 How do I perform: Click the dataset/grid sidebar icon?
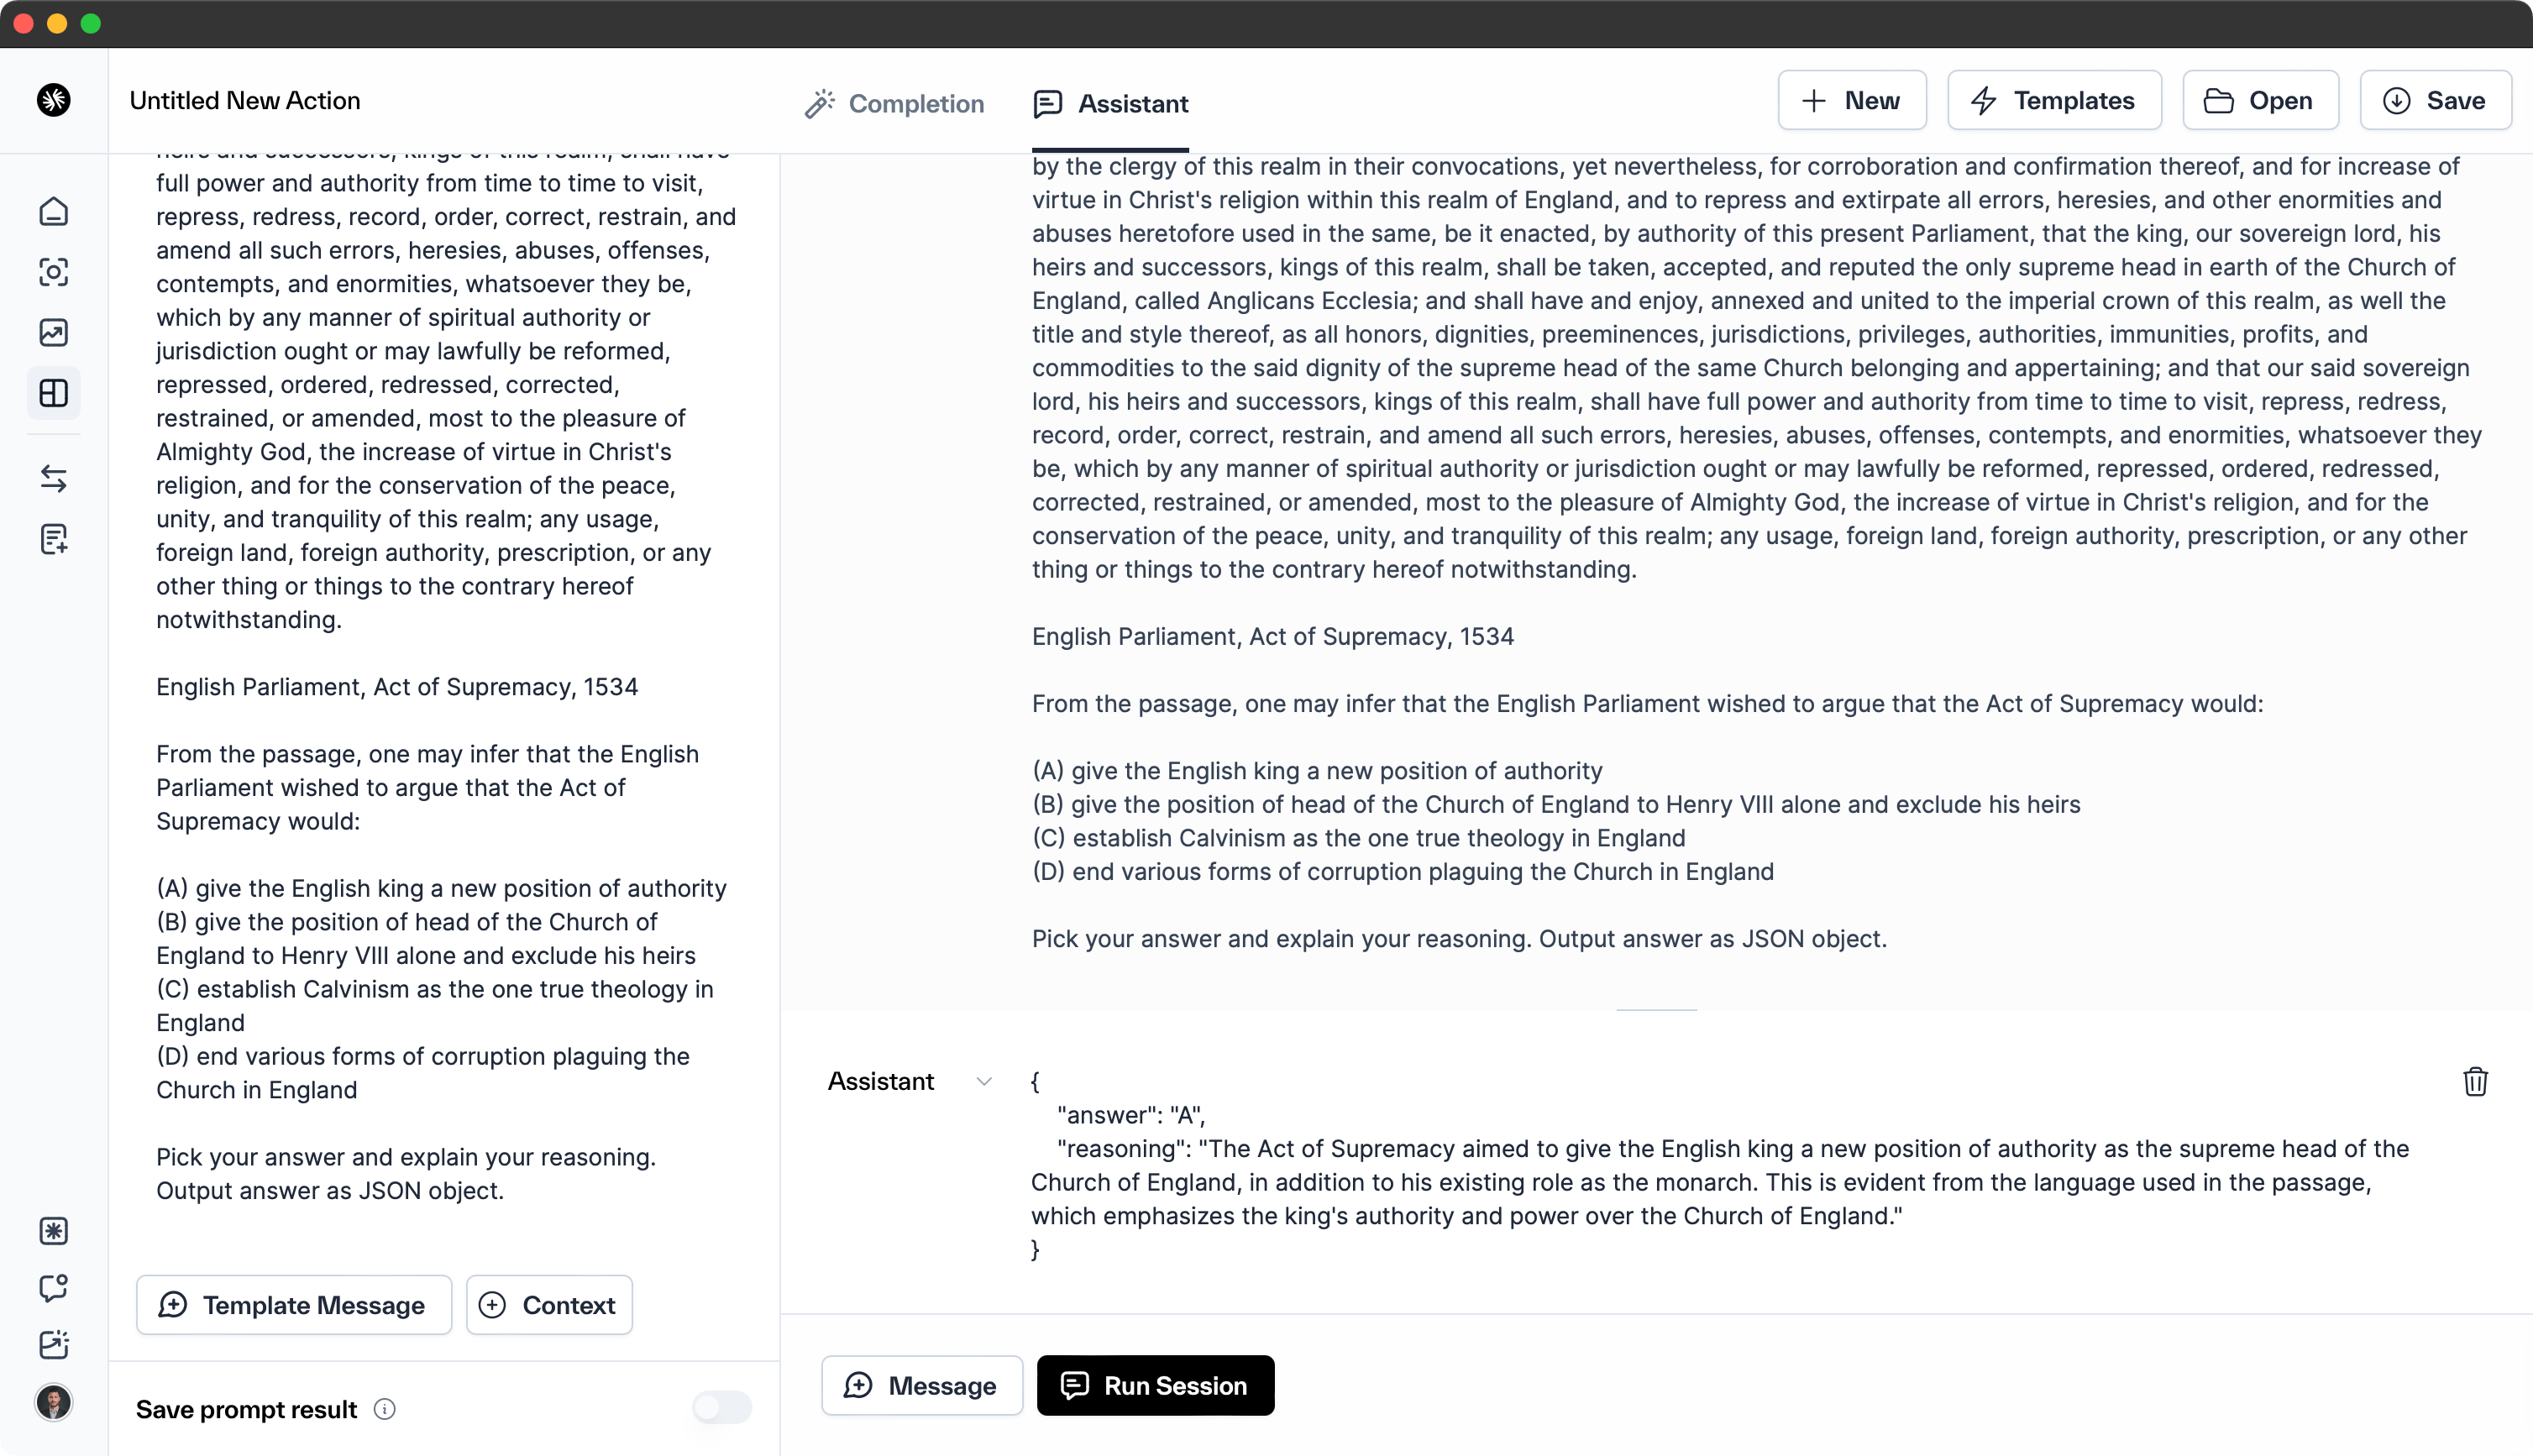(x=52, y=391)
